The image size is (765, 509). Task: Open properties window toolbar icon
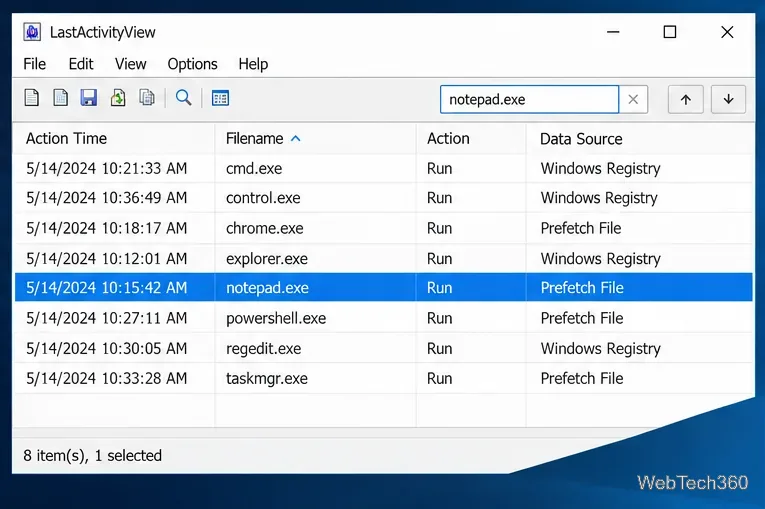(x=220, y=98)
